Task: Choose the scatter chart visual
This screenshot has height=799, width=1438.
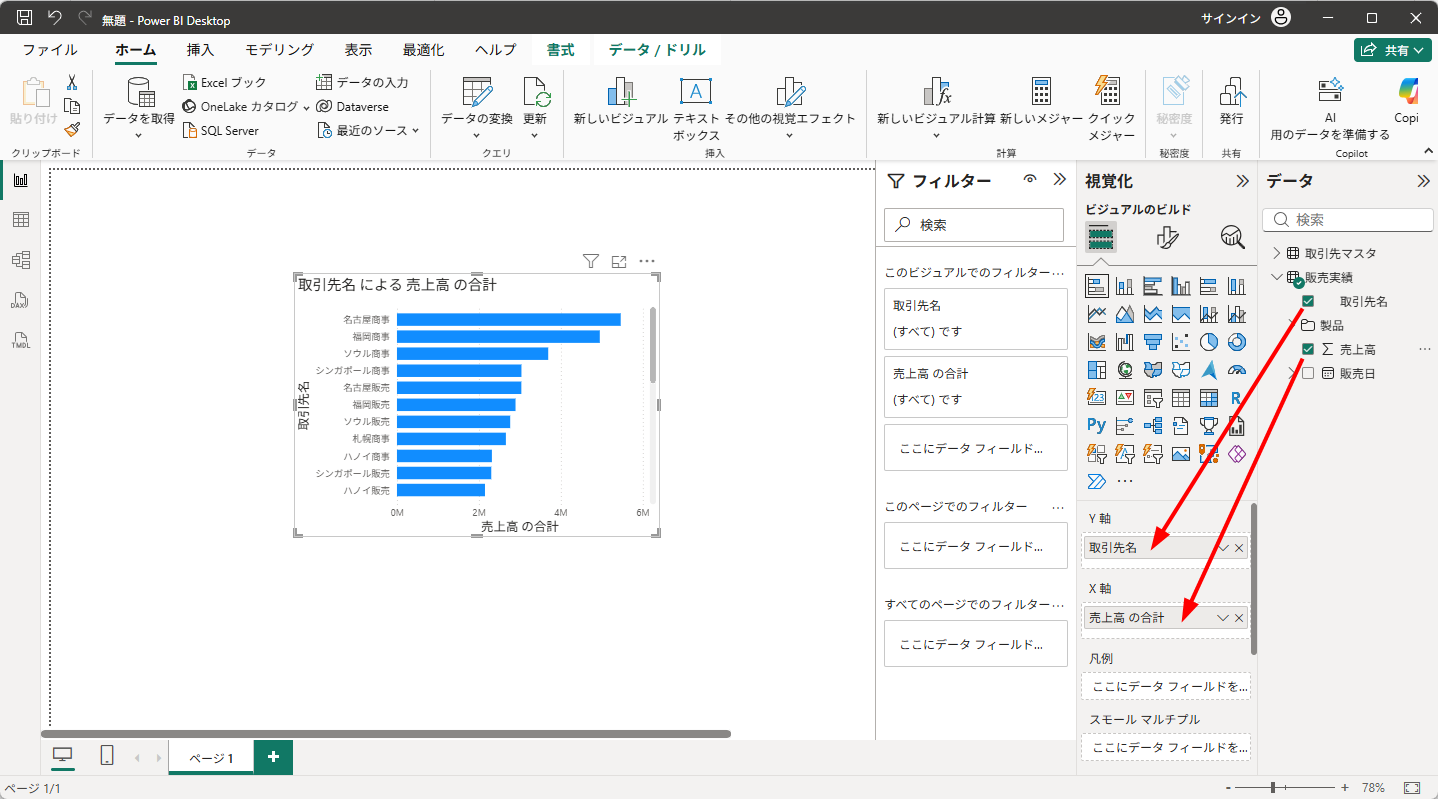Action: coord(1181,342)
